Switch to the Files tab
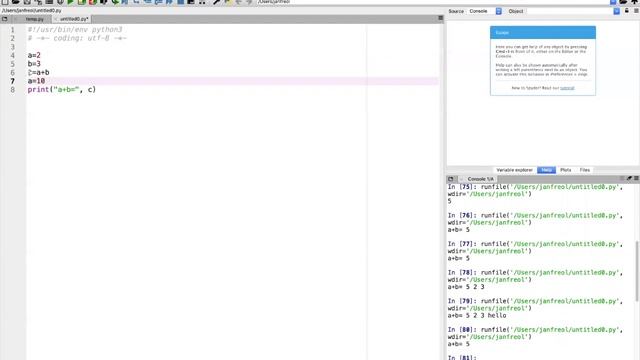This screenshot has height=360, width=640. [x=585, y=170]
